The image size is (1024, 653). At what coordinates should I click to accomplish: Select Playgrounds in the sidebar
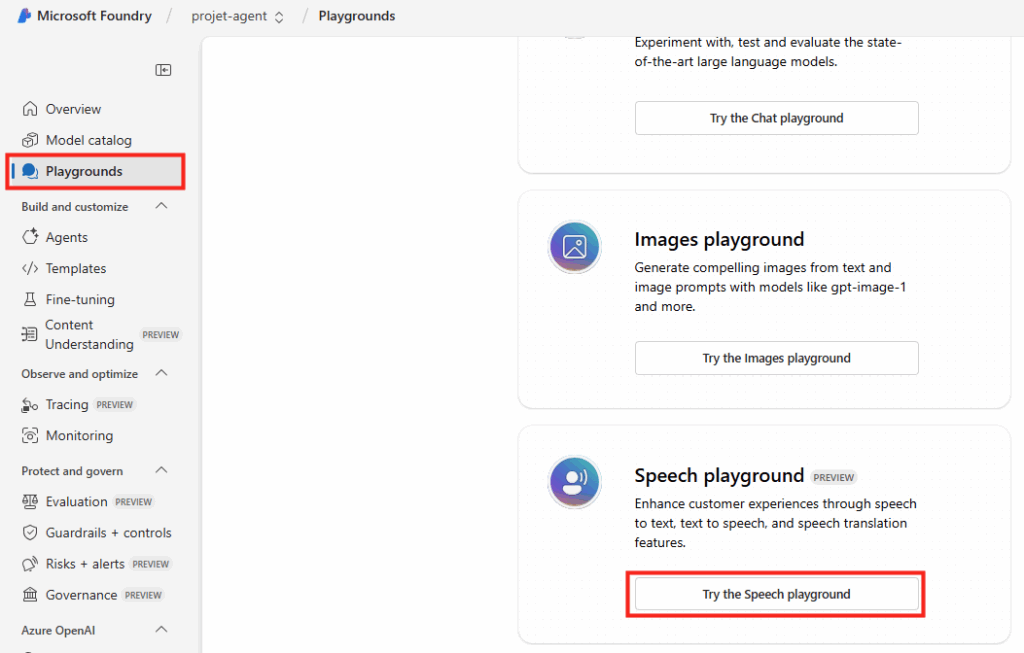(84, 171)
